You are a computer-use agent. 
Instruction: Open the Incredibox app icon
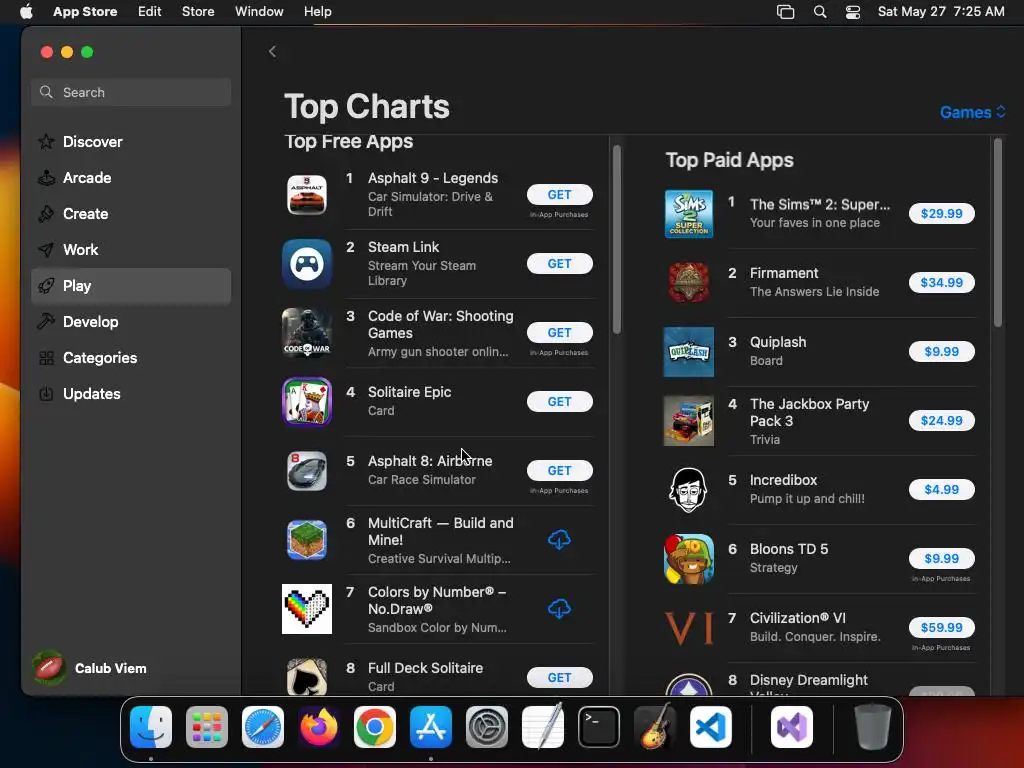point(688,490)
